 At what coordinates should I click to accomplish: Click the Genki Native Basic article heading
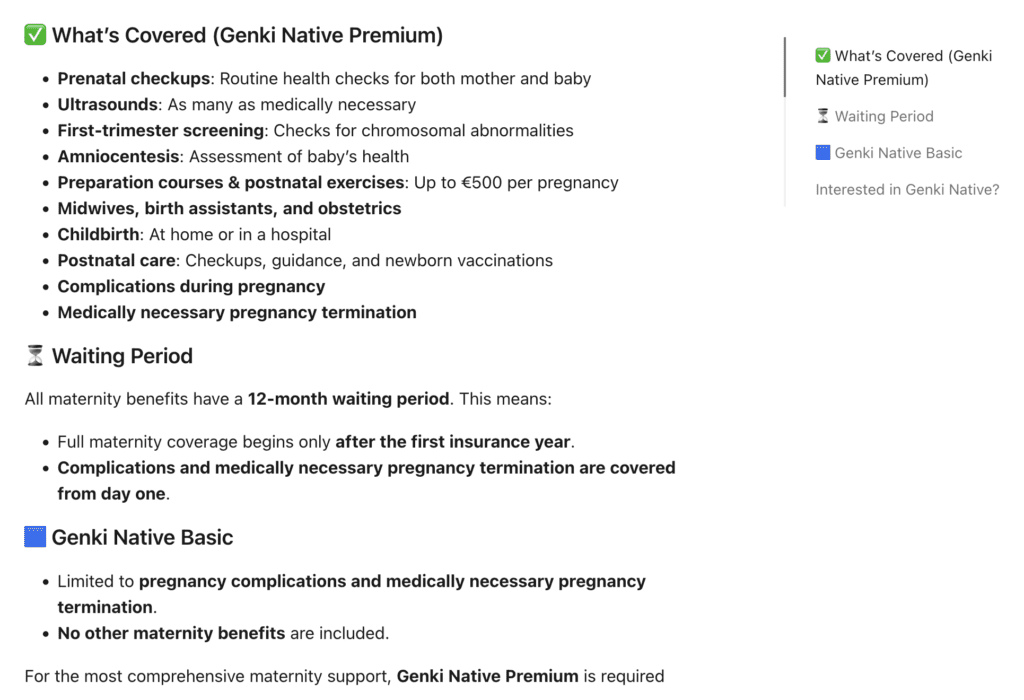click(x=142, y=537)
